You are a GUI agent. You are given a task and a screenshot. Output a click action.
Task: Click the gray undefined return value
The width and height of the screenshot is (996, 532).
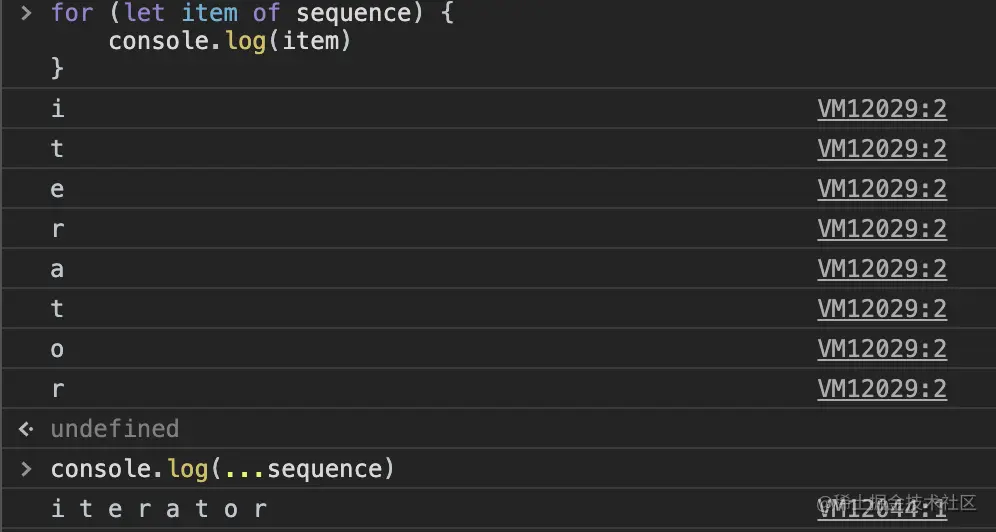114,429
